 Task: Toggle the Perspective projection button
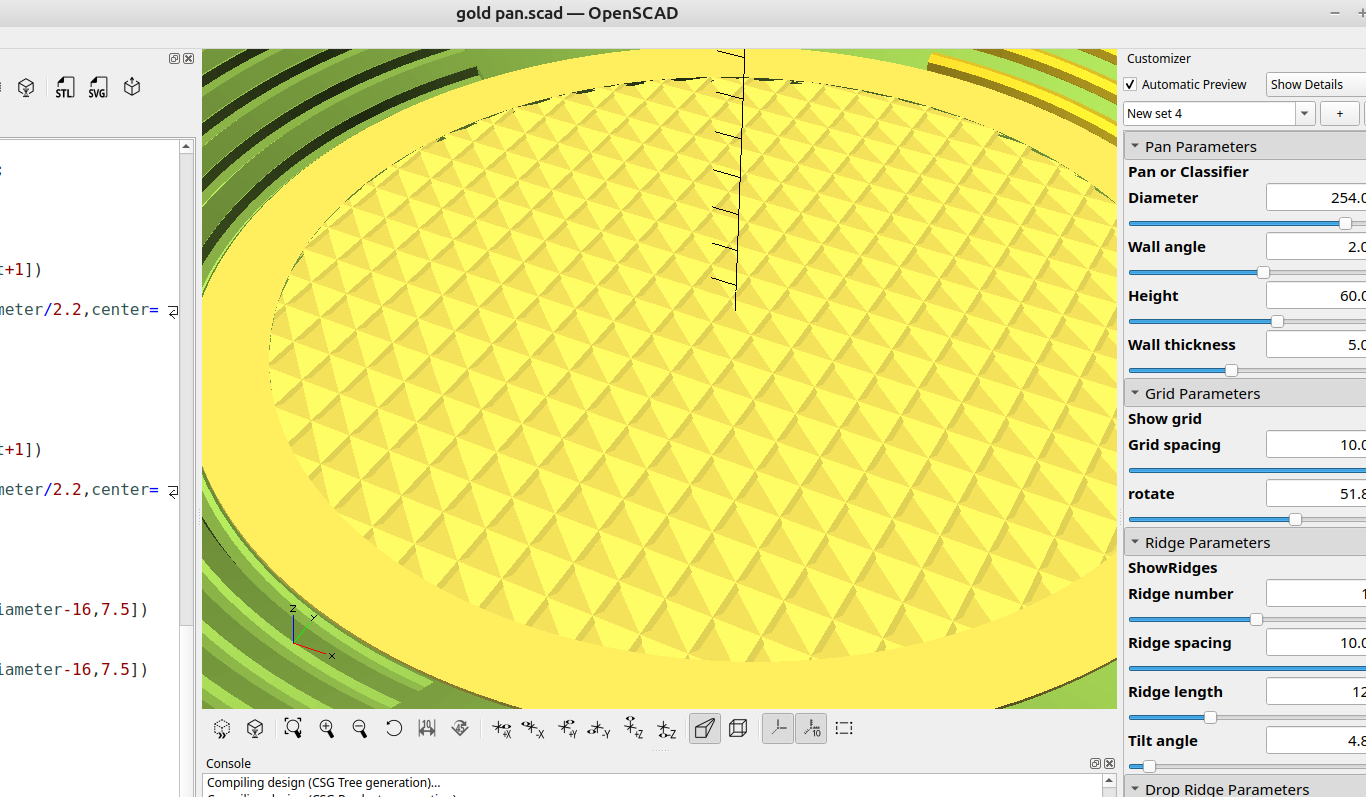click(x=705, y=728)
